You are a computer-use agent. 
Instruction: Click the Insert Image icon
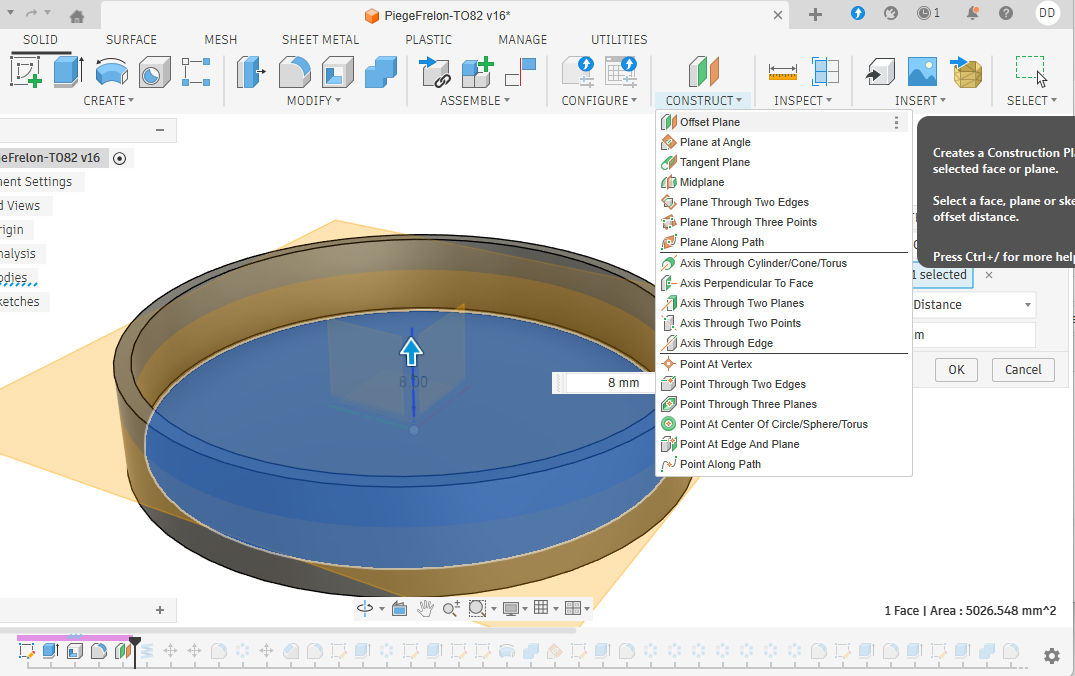(922, 72)
